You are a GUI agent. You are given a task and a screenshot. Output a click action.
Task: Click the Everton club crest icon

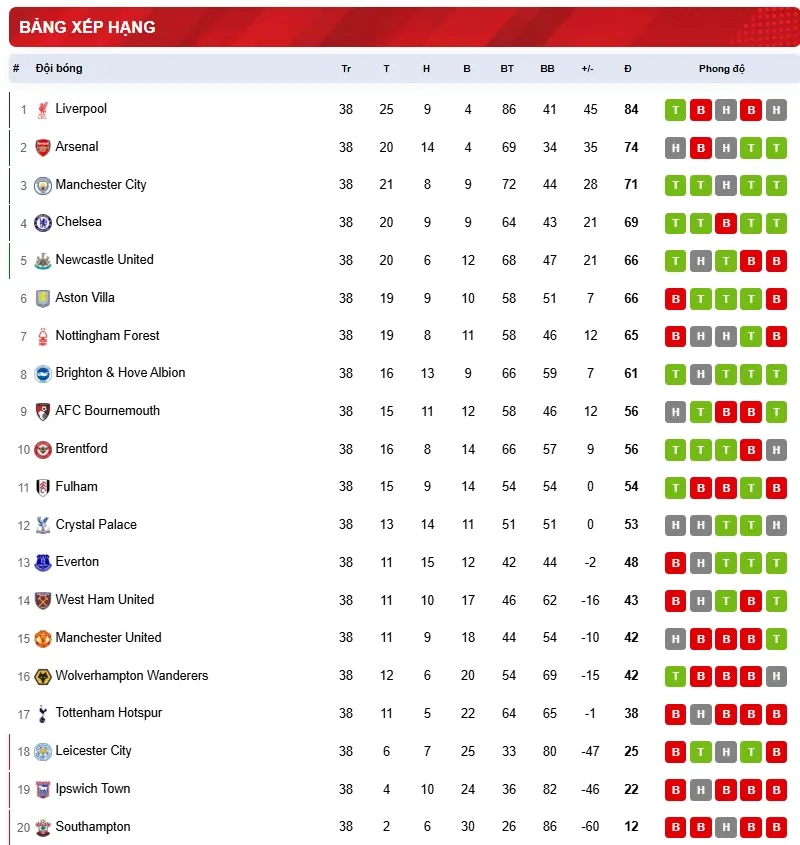[43, 563]
